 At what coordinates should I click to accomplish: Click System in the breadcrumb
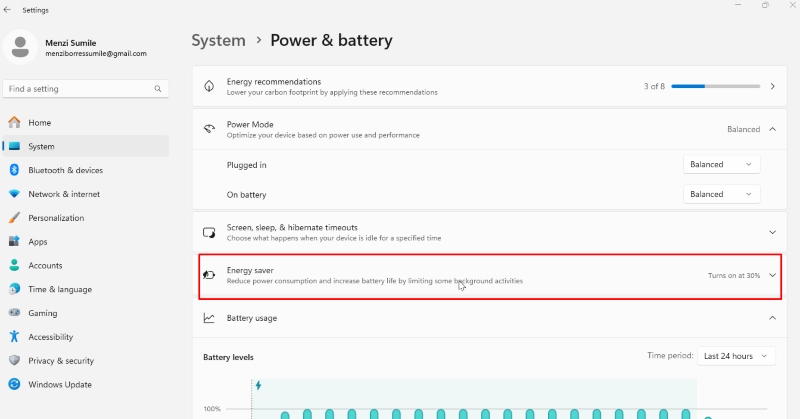218,40
